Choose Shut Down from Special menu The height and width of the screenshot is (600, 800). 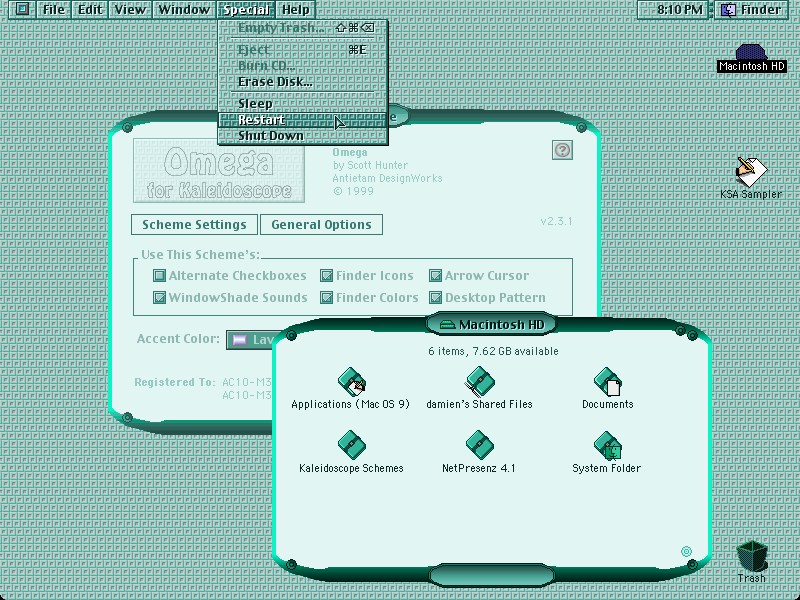click(x=303, y=136)
